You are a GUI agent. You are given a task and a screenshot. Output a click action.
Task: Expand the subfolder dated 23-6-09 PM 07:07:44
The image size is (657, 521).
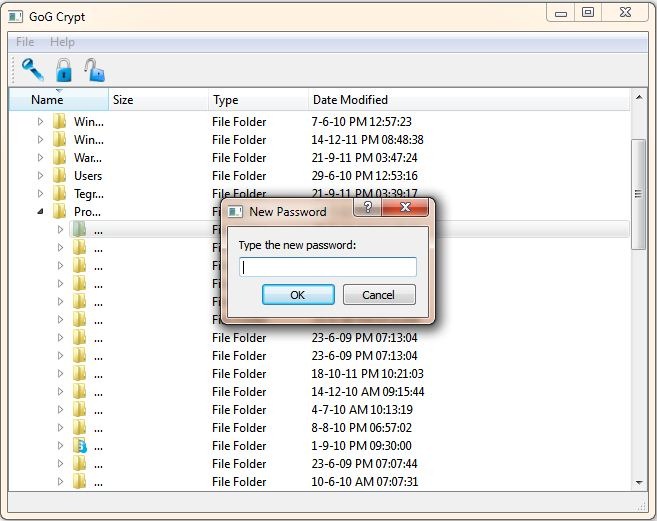tap(60, 464)
